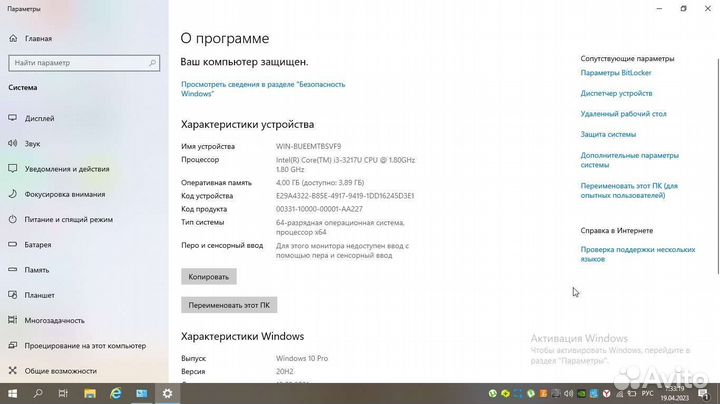Open taskbar search magnifier

pyautogui.click(x=38, y=393)
